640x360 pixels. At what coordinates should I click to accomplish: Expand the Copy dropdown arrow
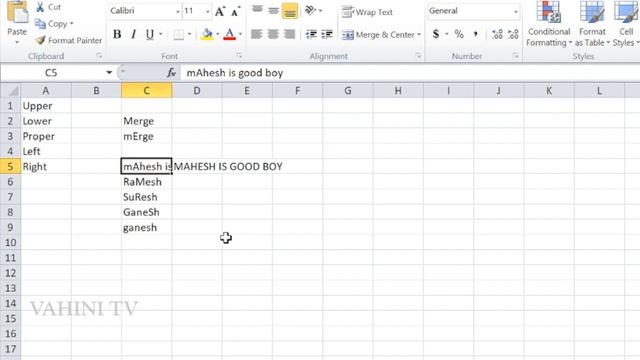tap(72, 24)
